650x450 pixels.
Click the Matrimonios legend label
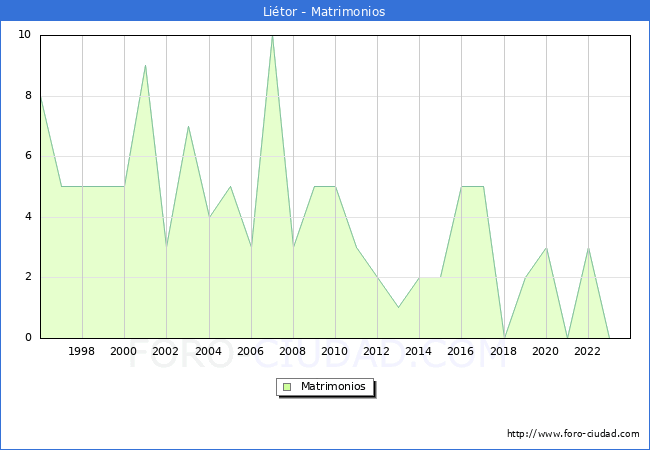(x=333, y=386)
